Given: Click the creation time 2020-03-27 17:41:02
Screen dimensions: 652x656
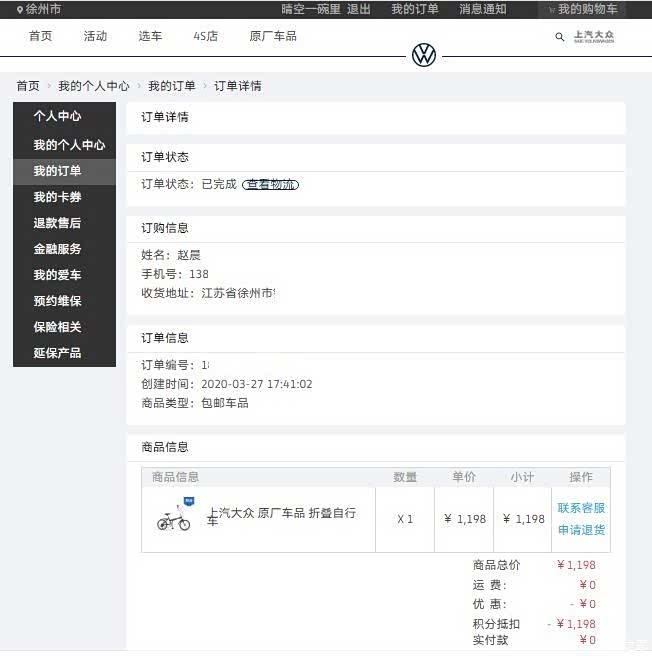Looking at the screenshot, I should (x=257, y=384).
